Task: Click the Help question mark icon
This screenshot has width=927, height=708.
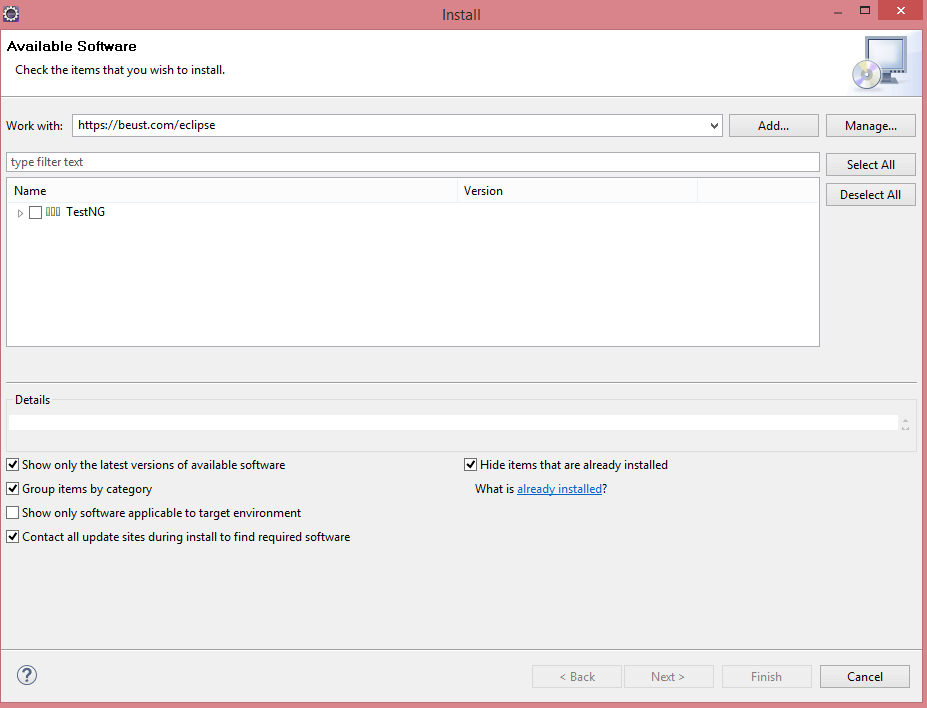Action: click(27, 675)
